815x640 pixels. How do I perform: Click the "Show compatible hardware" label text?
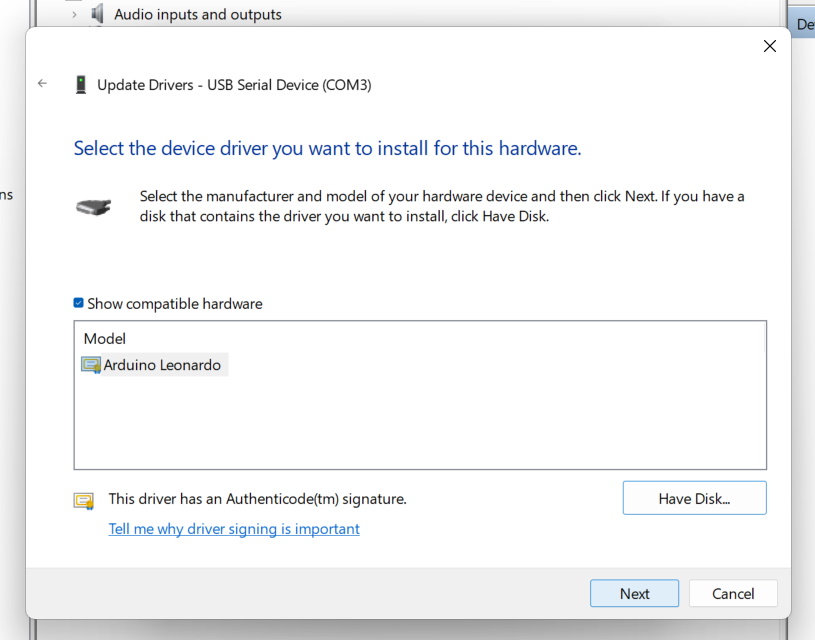click(x=174, y=304)
